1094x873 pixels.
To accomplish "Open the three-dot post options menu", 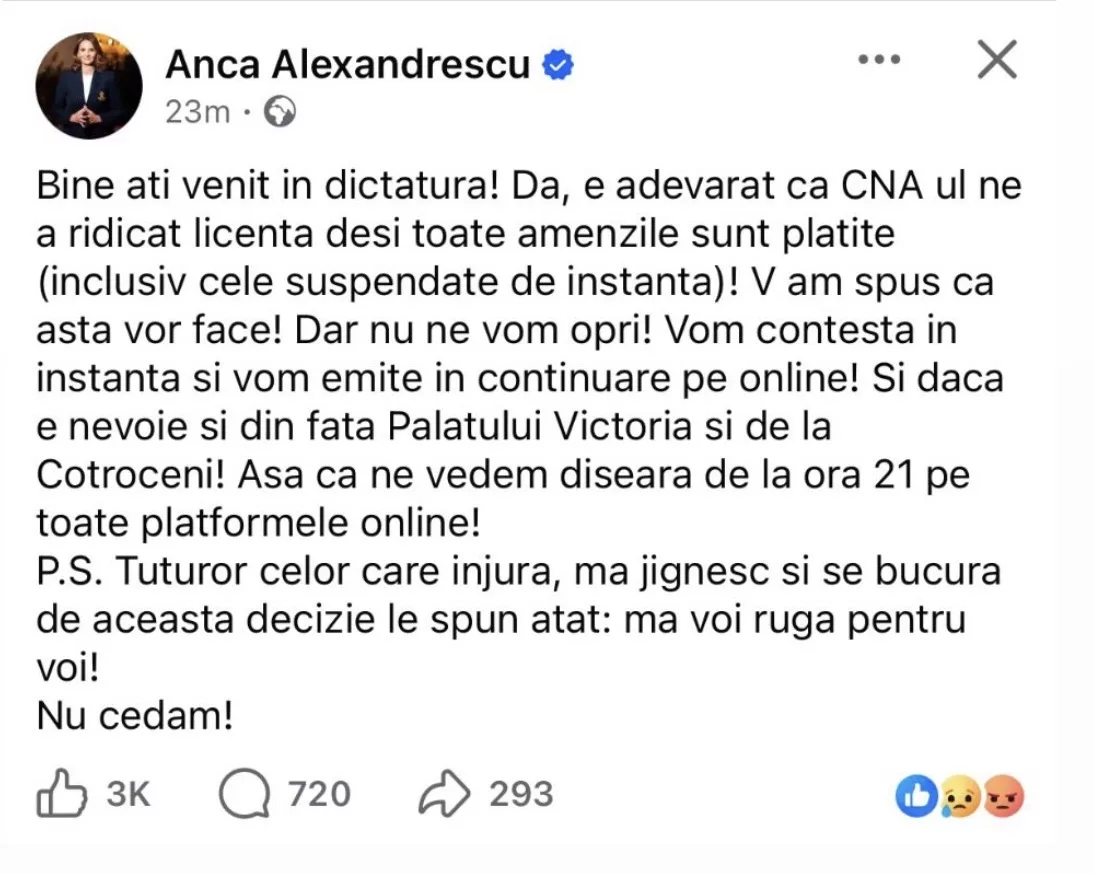I will pos(880,61).
